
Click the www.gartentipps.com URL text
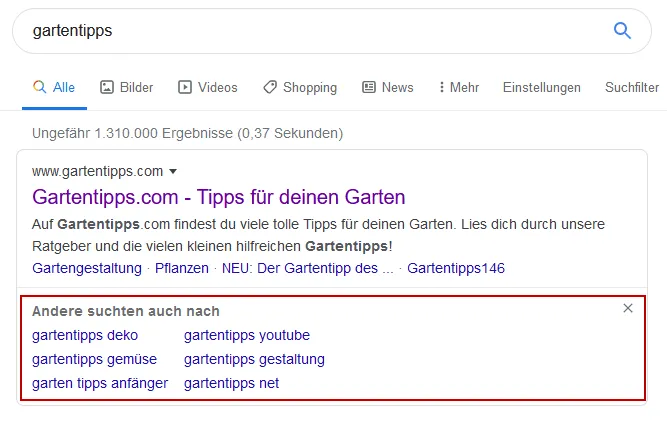[97, 171]
